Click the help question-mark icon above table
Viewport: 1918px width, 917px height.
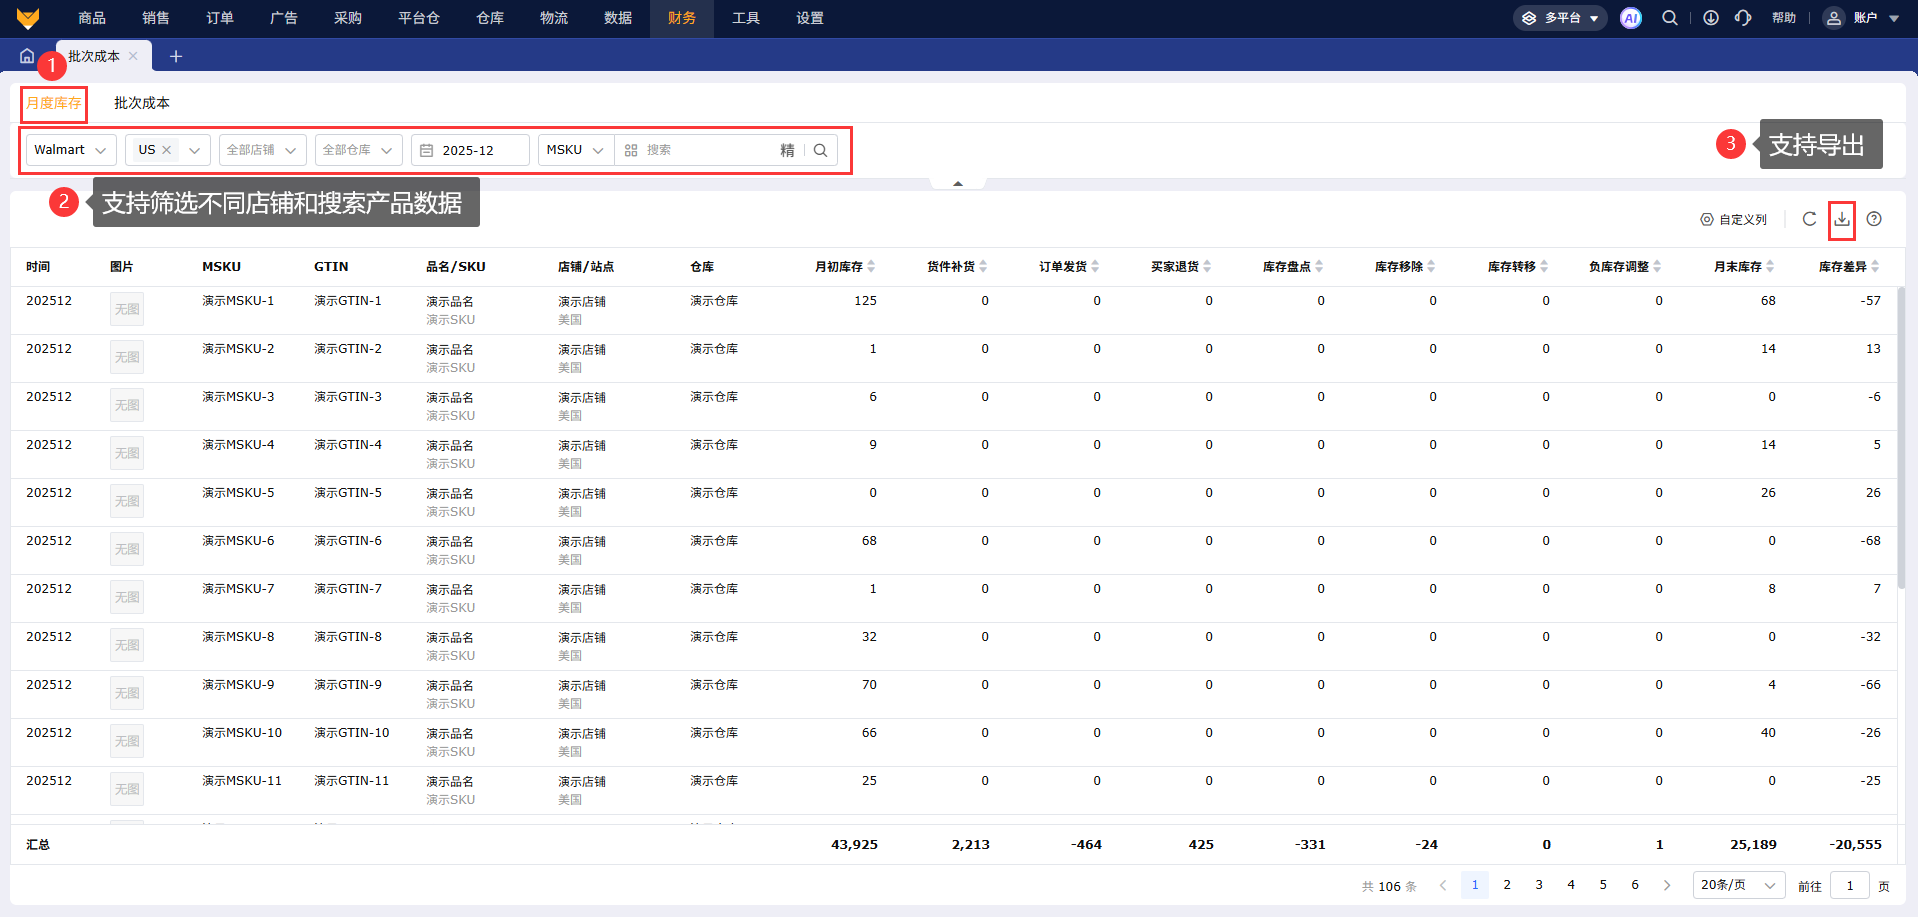pos(1874,219)
